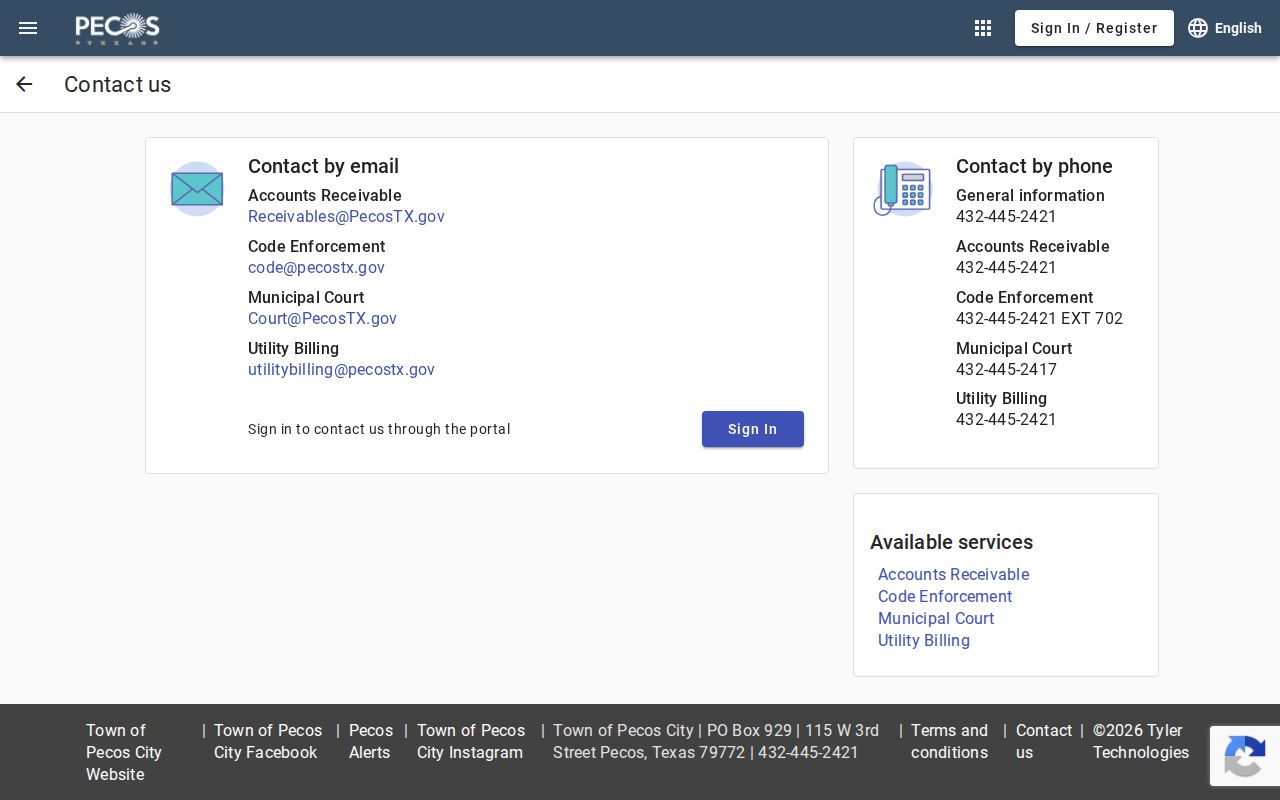Open Pecos Alerts footer link
Viewport: 1280px width, 800px height.
371,741
